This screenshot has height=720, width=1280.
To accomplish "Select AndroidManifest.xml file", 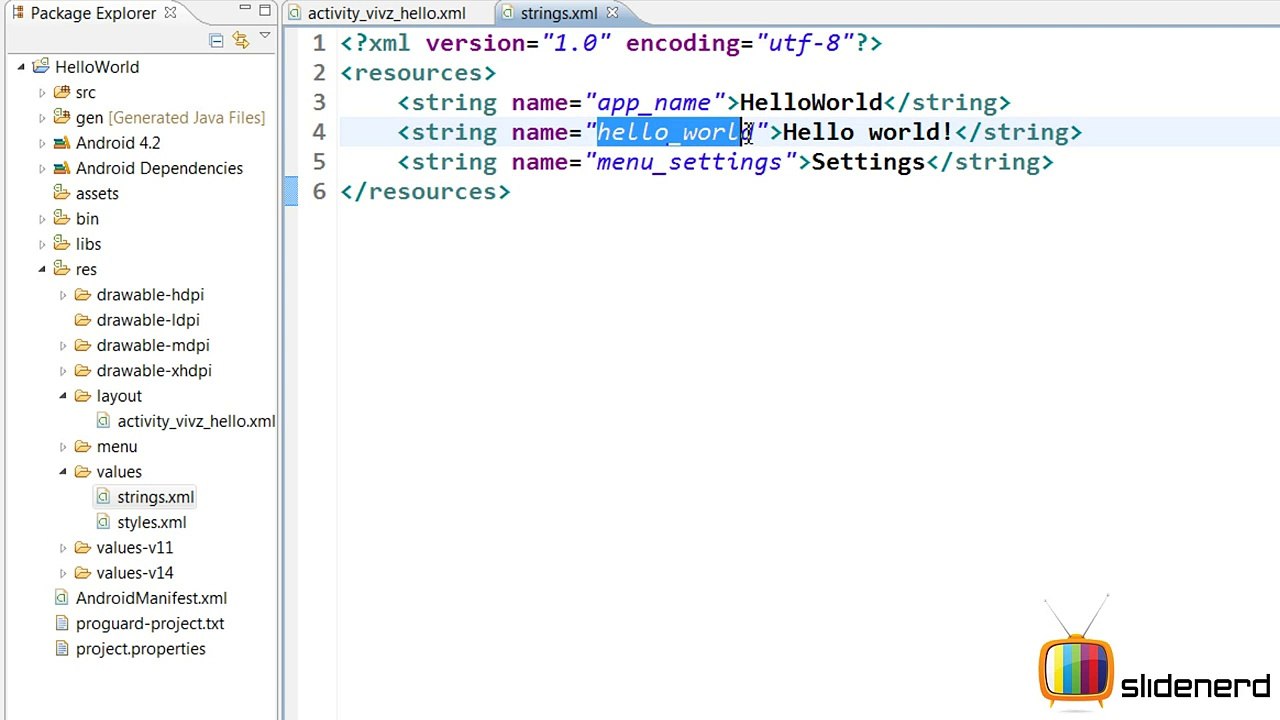I will pos(151,598).
